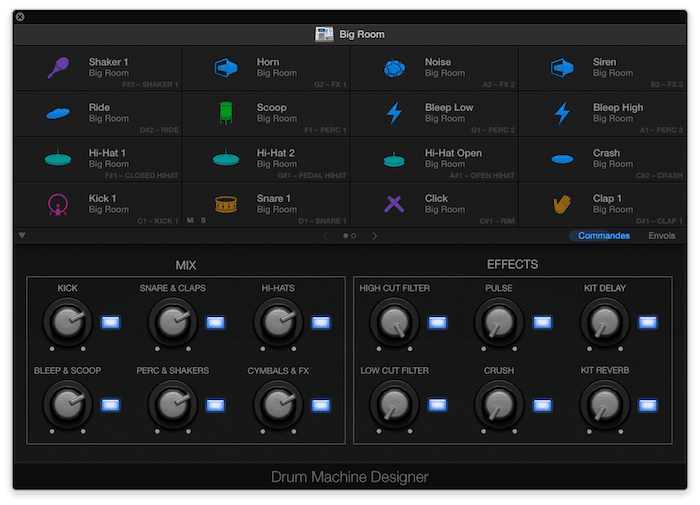This screenshot has height=505, width=700.
Task: Select the Ride cymbal icon
Action: (x=58, y=113)
